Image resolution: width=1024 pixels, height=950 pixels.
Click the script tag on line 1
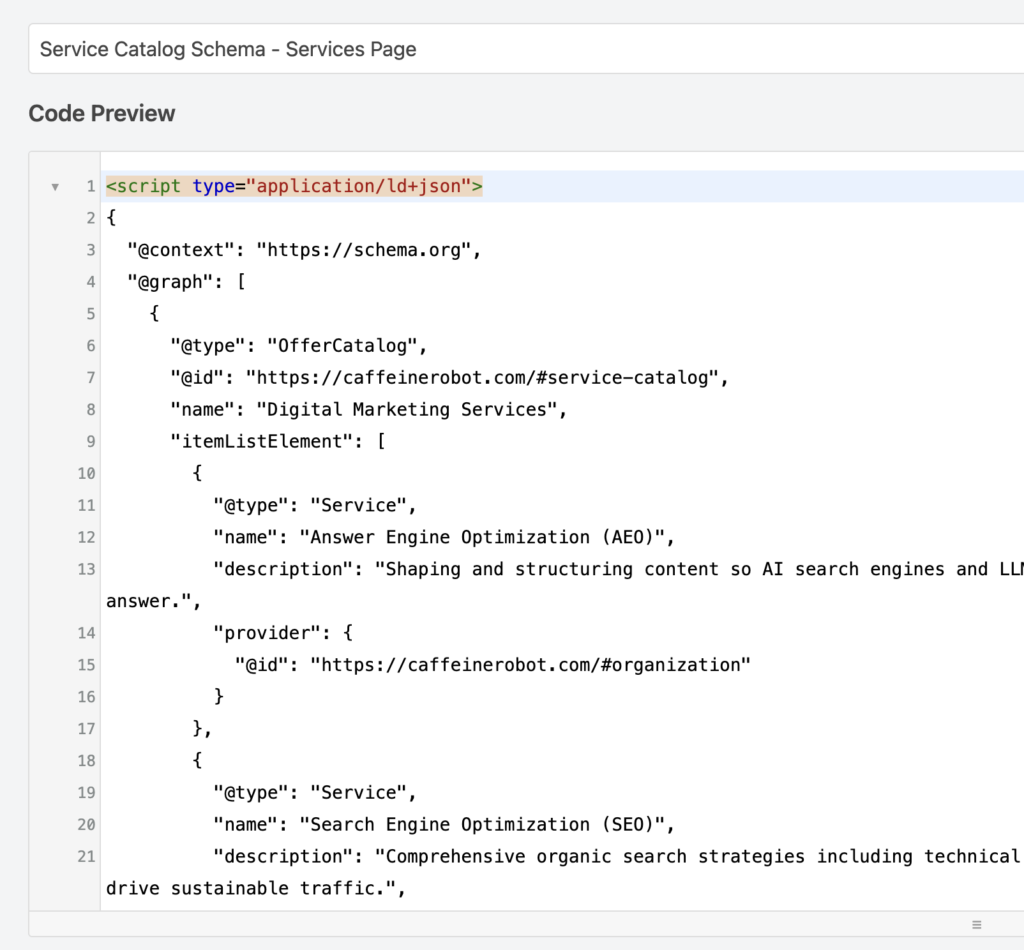[294, 186]
